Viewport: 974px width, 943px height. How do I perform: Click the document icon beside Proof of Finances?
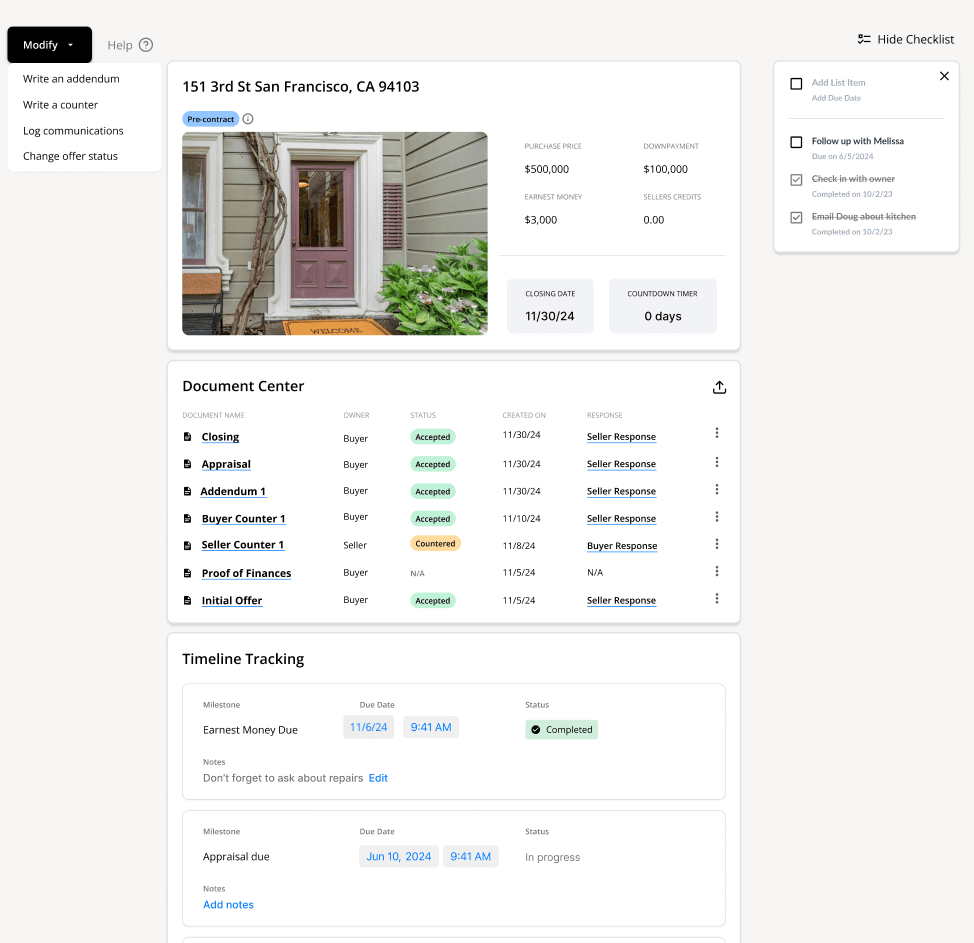pyautogui.click(x=187, y=572)
